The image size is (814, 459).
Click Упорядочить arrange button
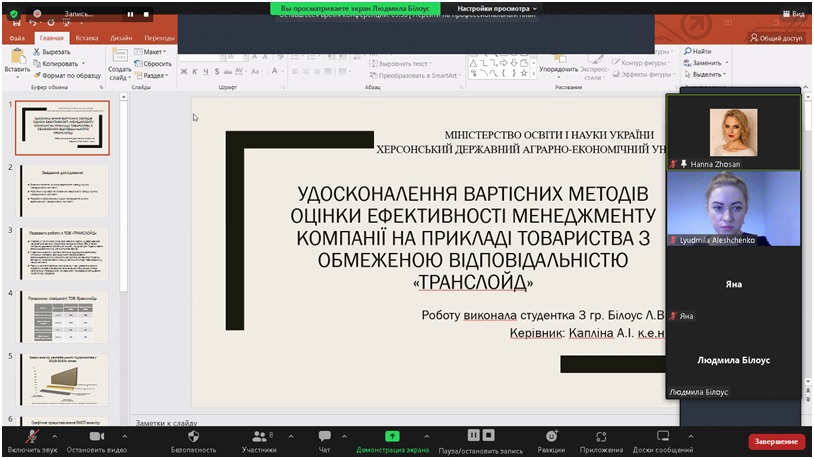[x=559, y=65]
